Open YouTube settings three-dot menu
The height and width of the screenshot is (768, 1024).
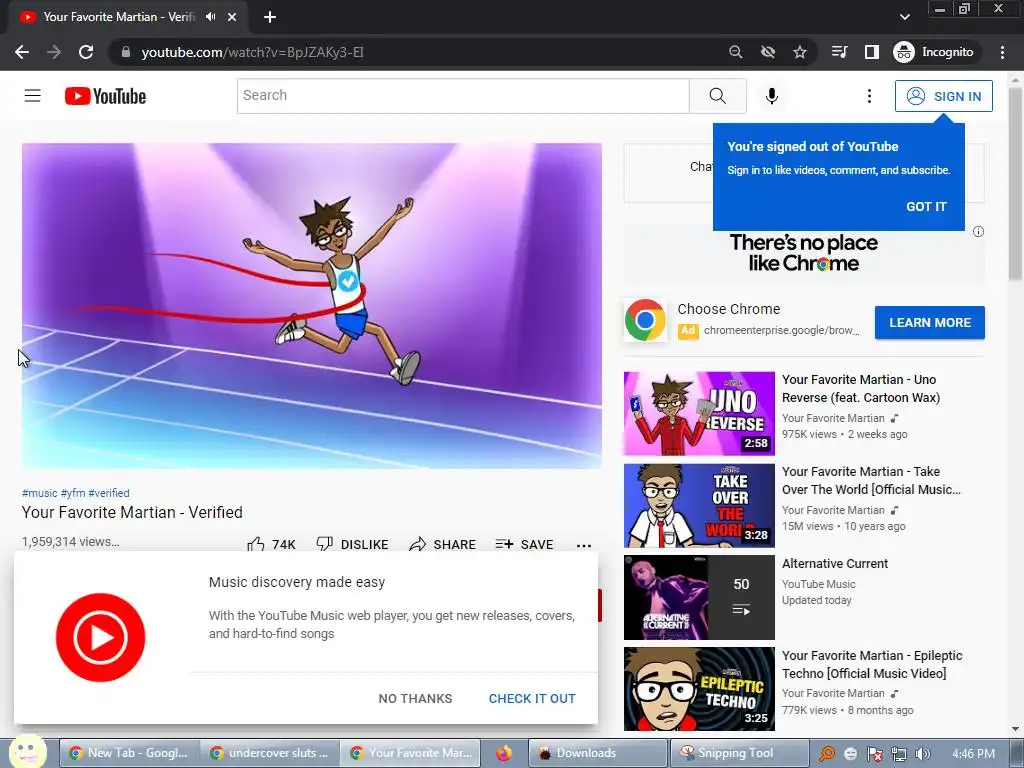[x=869, y=96]
